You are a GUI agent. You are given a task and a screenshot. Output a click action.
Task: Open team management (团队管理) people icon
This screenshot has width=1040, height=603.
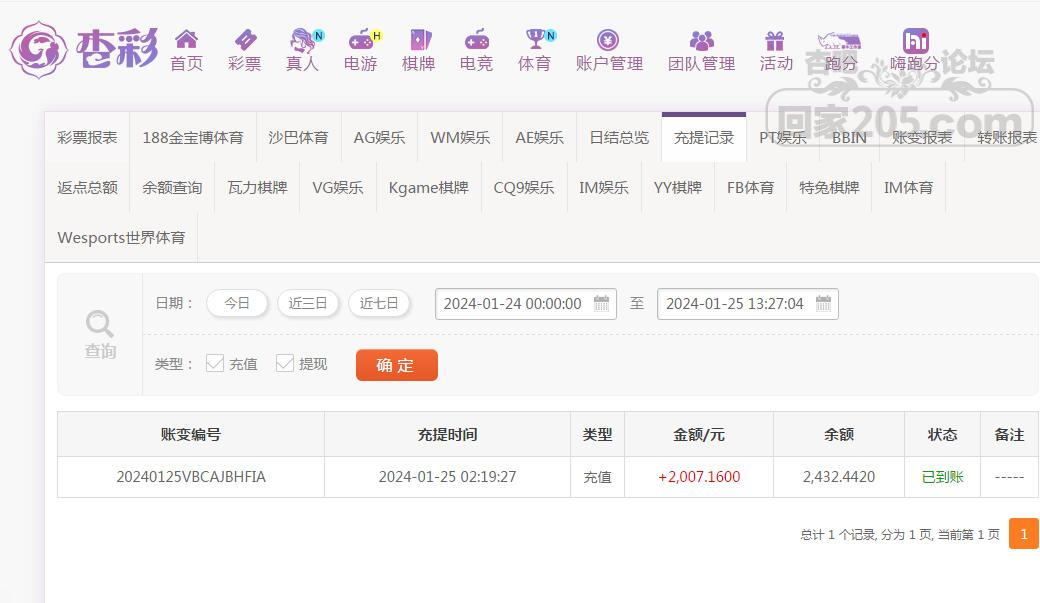(701, 40)
